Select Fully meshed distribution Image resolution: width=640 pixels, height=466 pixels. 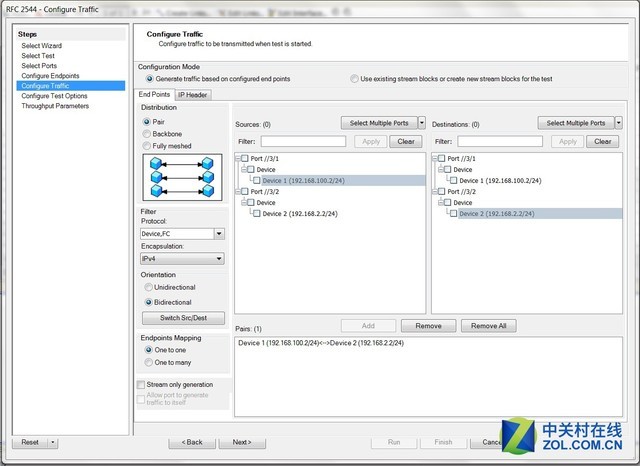click(x=147, y=145)
